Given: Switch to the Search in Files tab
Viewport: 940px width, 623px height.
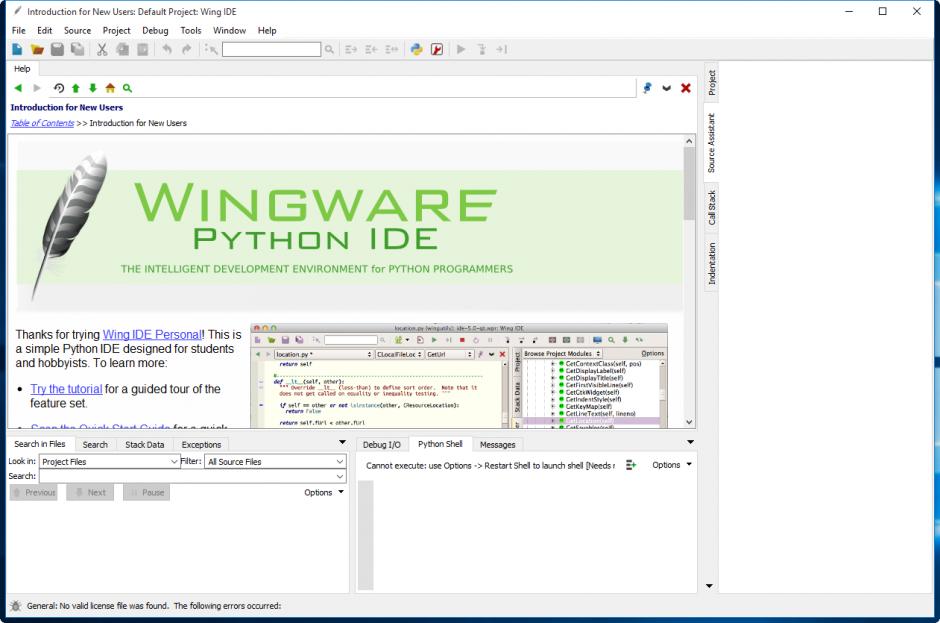Looking at the screenshot, I should click(40, 444).
